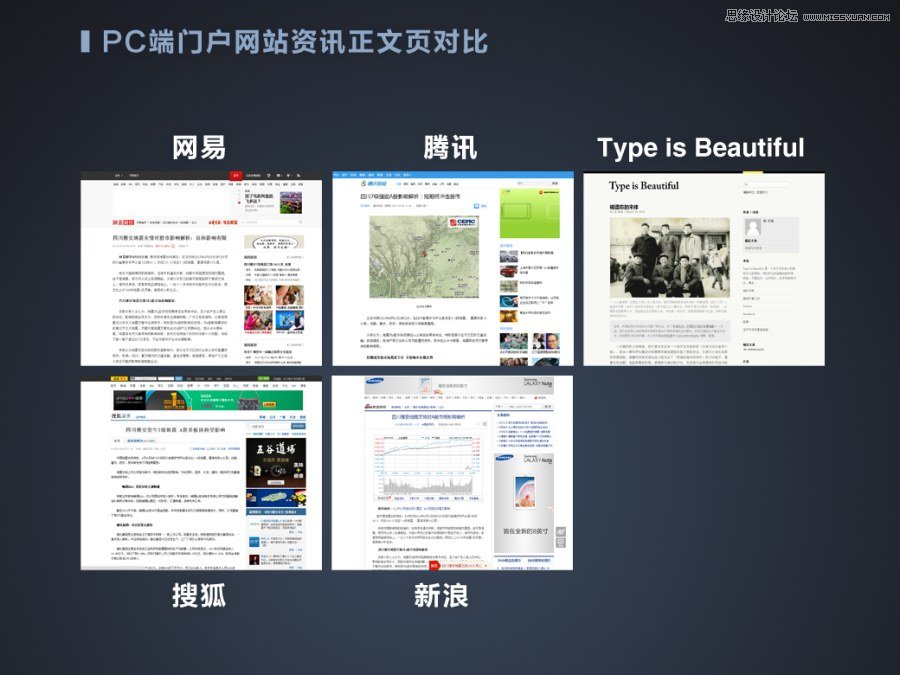This screenshot has height=675, width=900.
Task: Click the stock chart in 新浪 screenshot
Action: click(426, 467)
